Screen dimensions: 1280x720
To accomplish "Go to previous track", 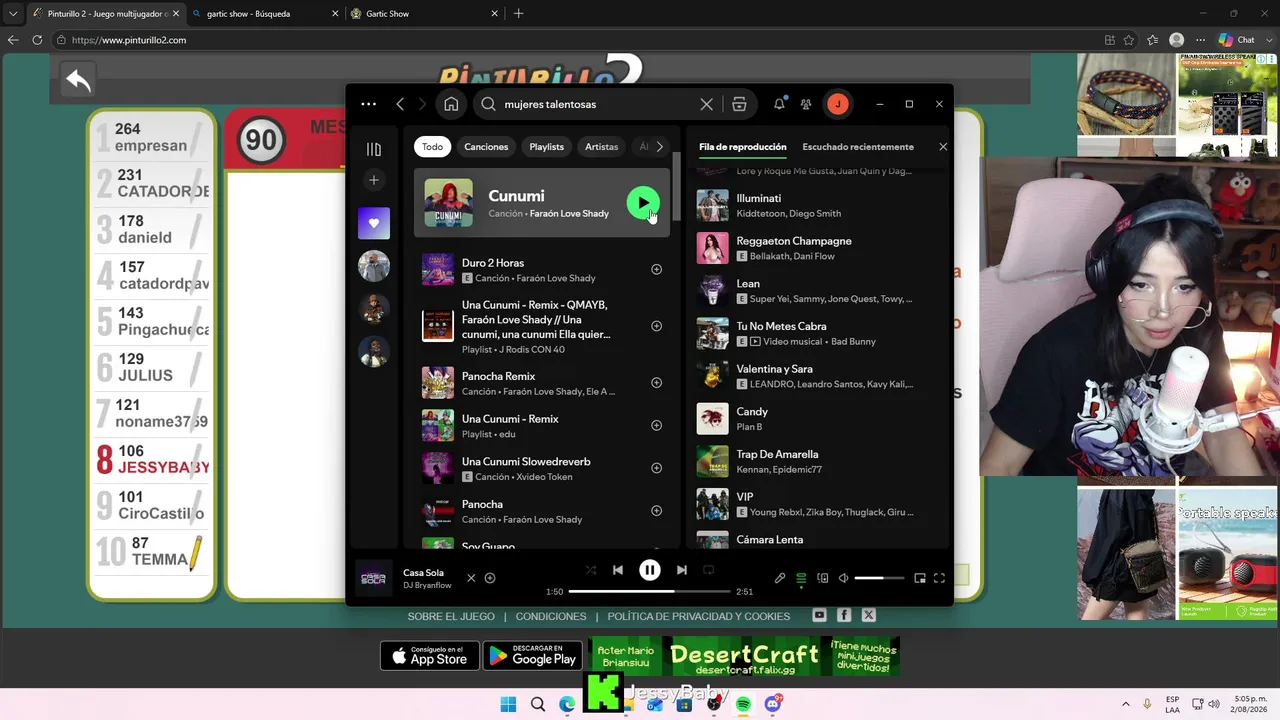I will [618, 570].
